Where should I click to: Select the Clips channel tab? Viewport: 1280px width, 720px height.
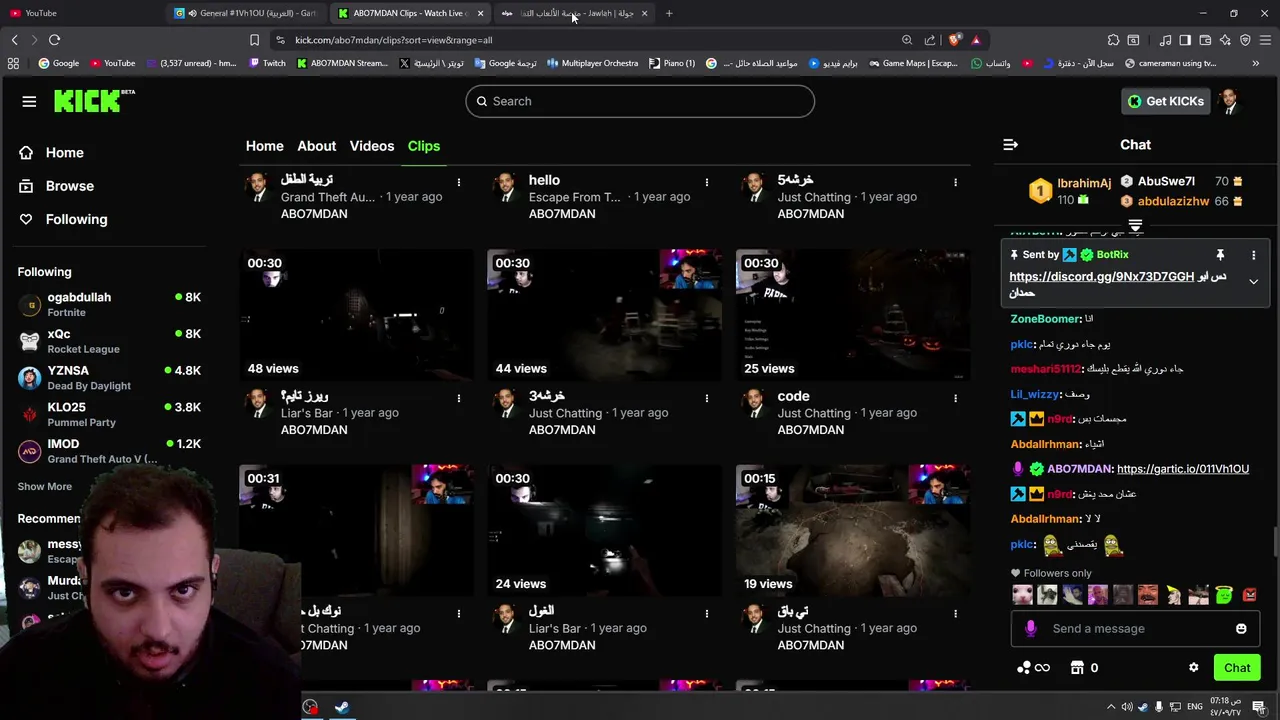tap(424, 146)
